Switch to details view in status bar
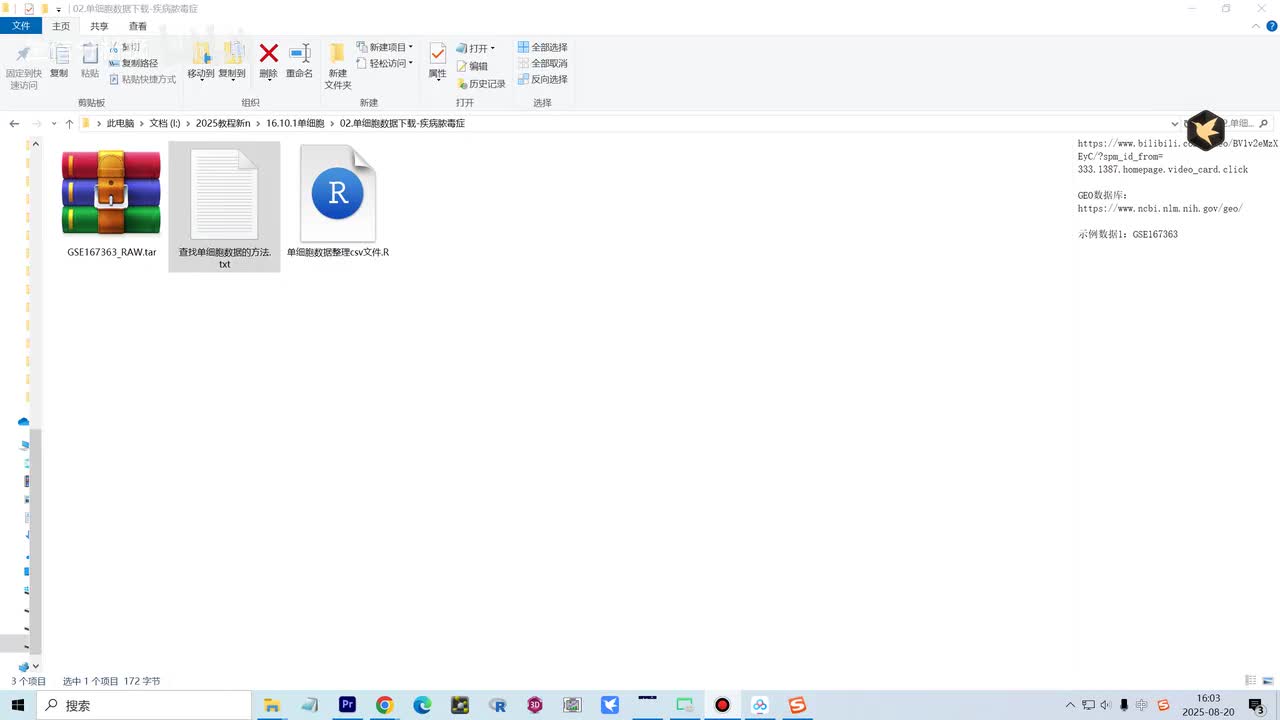Screen dimensions: 1280x720 1251,681
